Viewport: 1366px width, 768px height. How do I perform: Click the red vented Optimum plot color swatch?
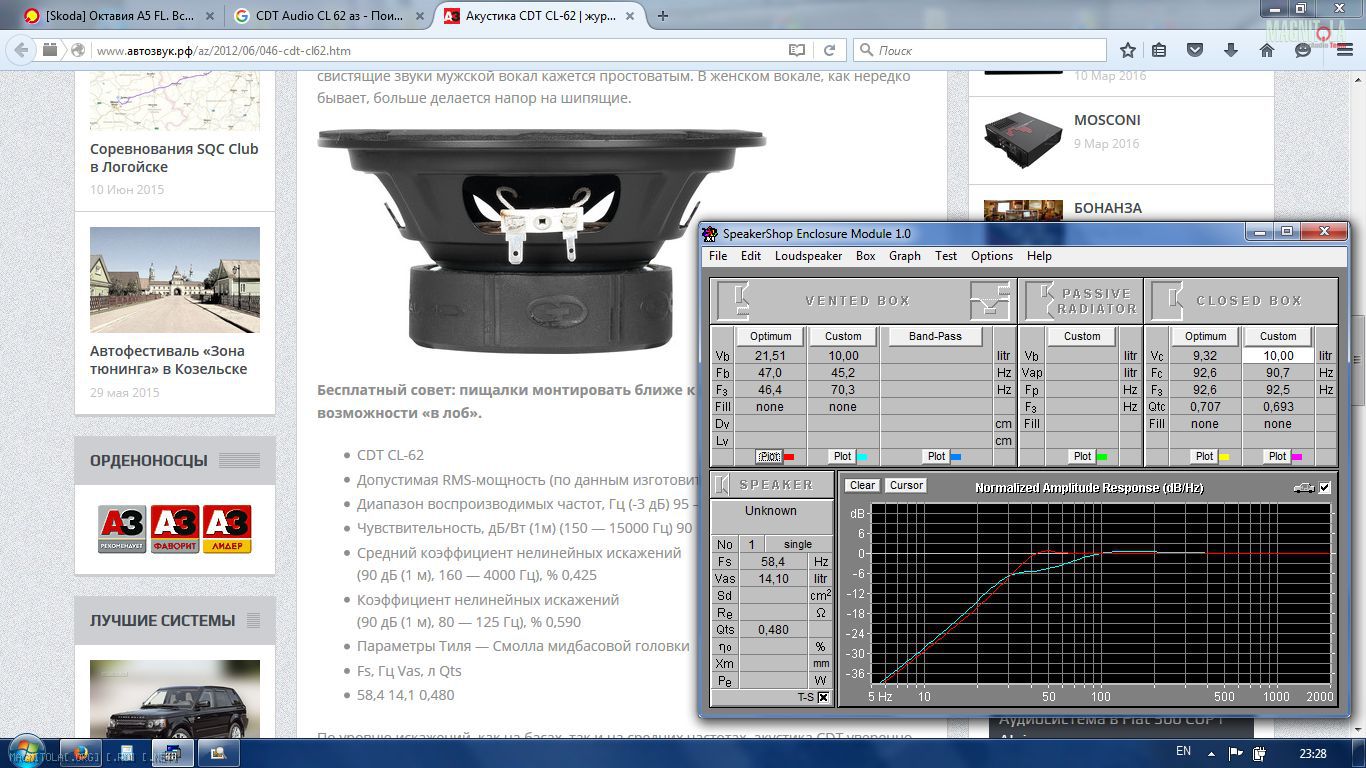pyautogui.click(x=789, y=456)
